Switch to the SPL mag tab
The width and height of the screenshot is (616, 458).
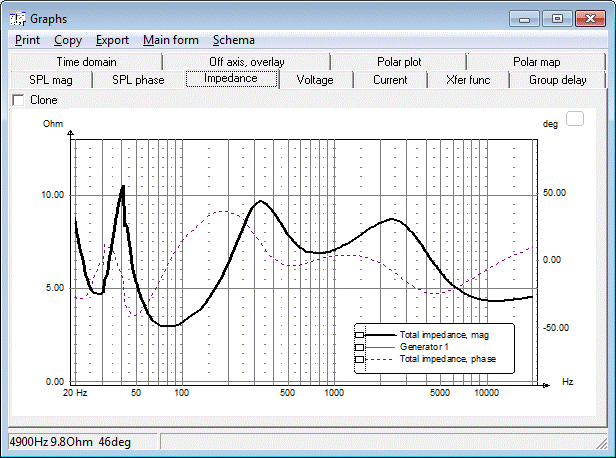(51, 80)
